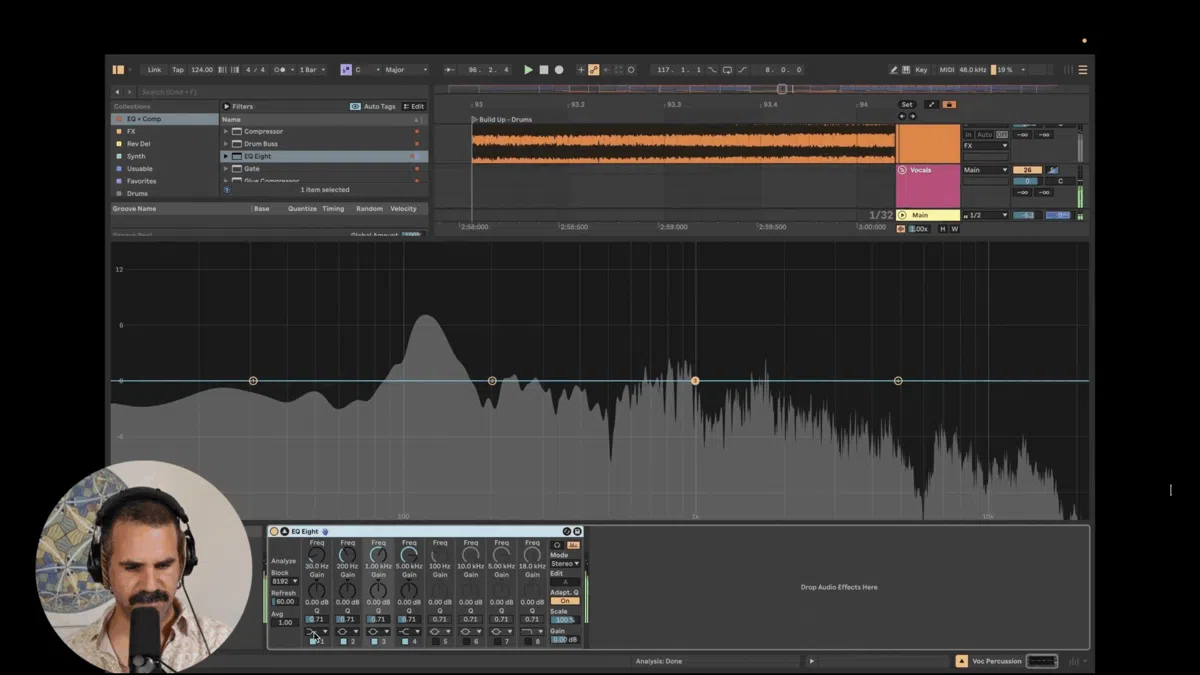This screenshot has height=675, width=1200.
Task: Expand the Compressor folder in browser
Action: (226, 131)
